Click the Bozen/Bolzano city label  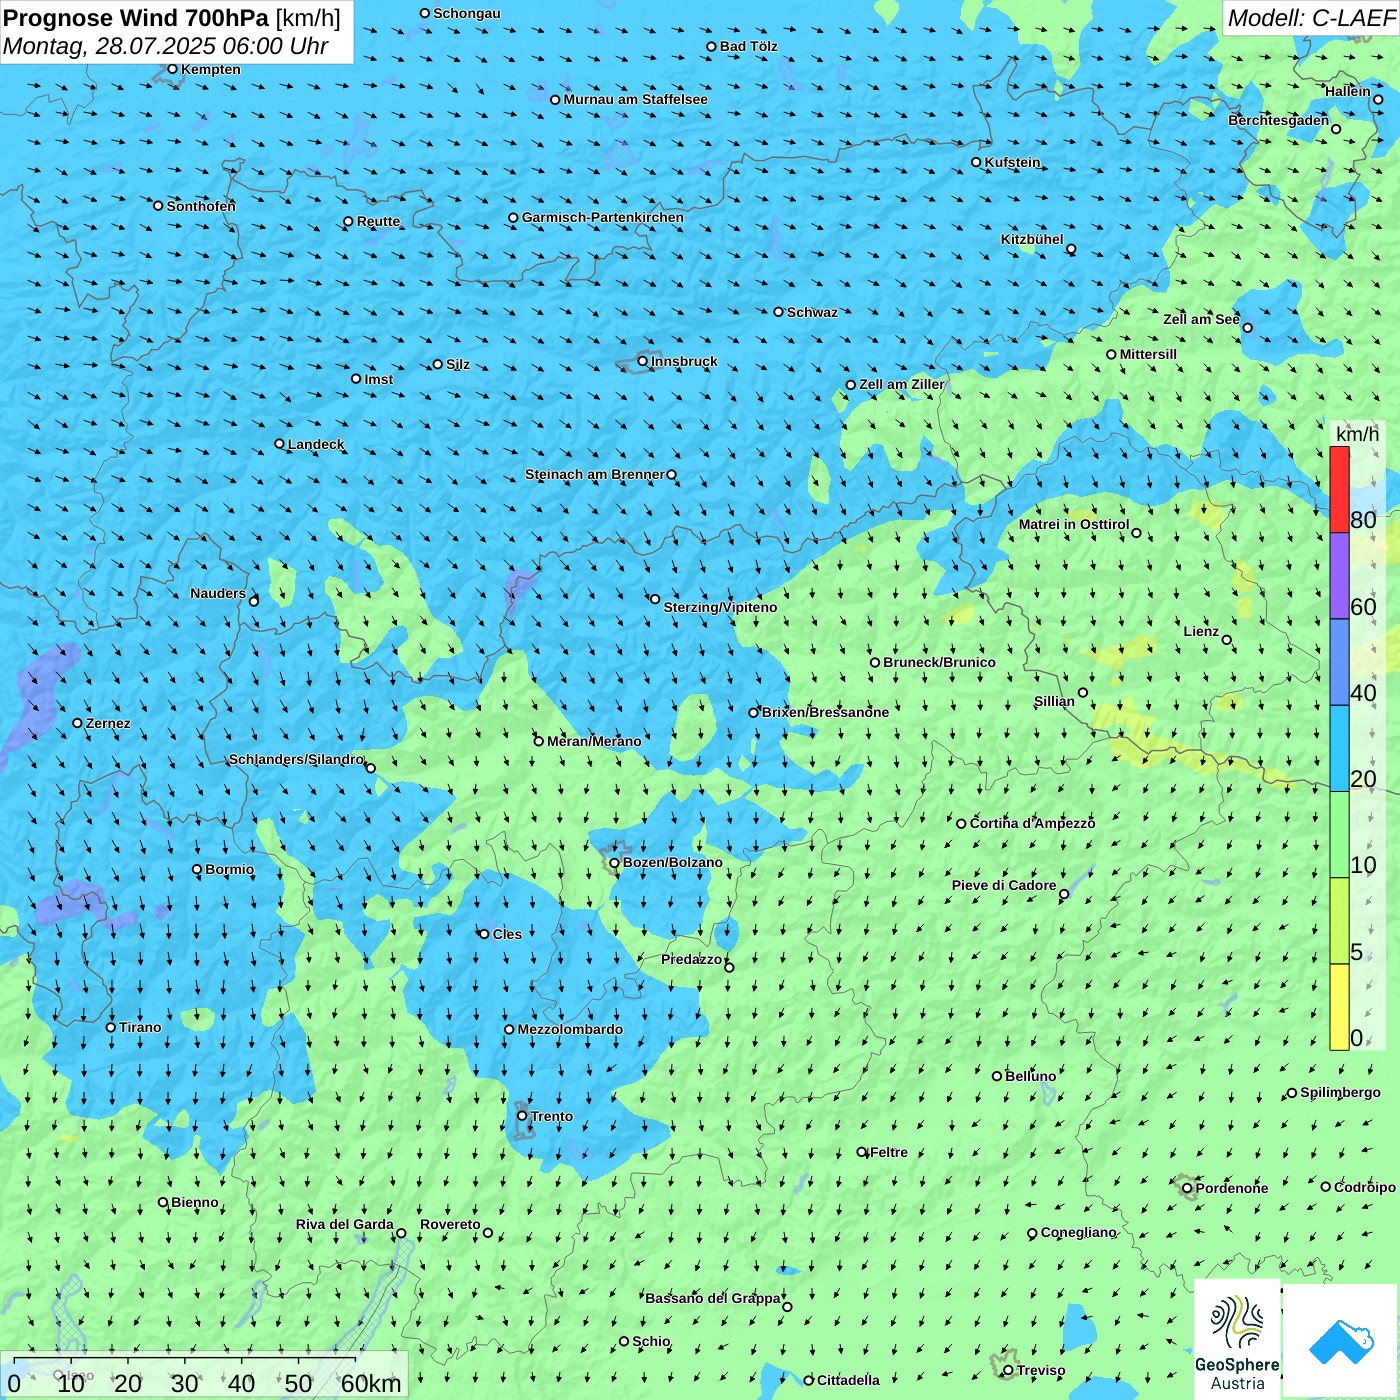pos(672,862)
